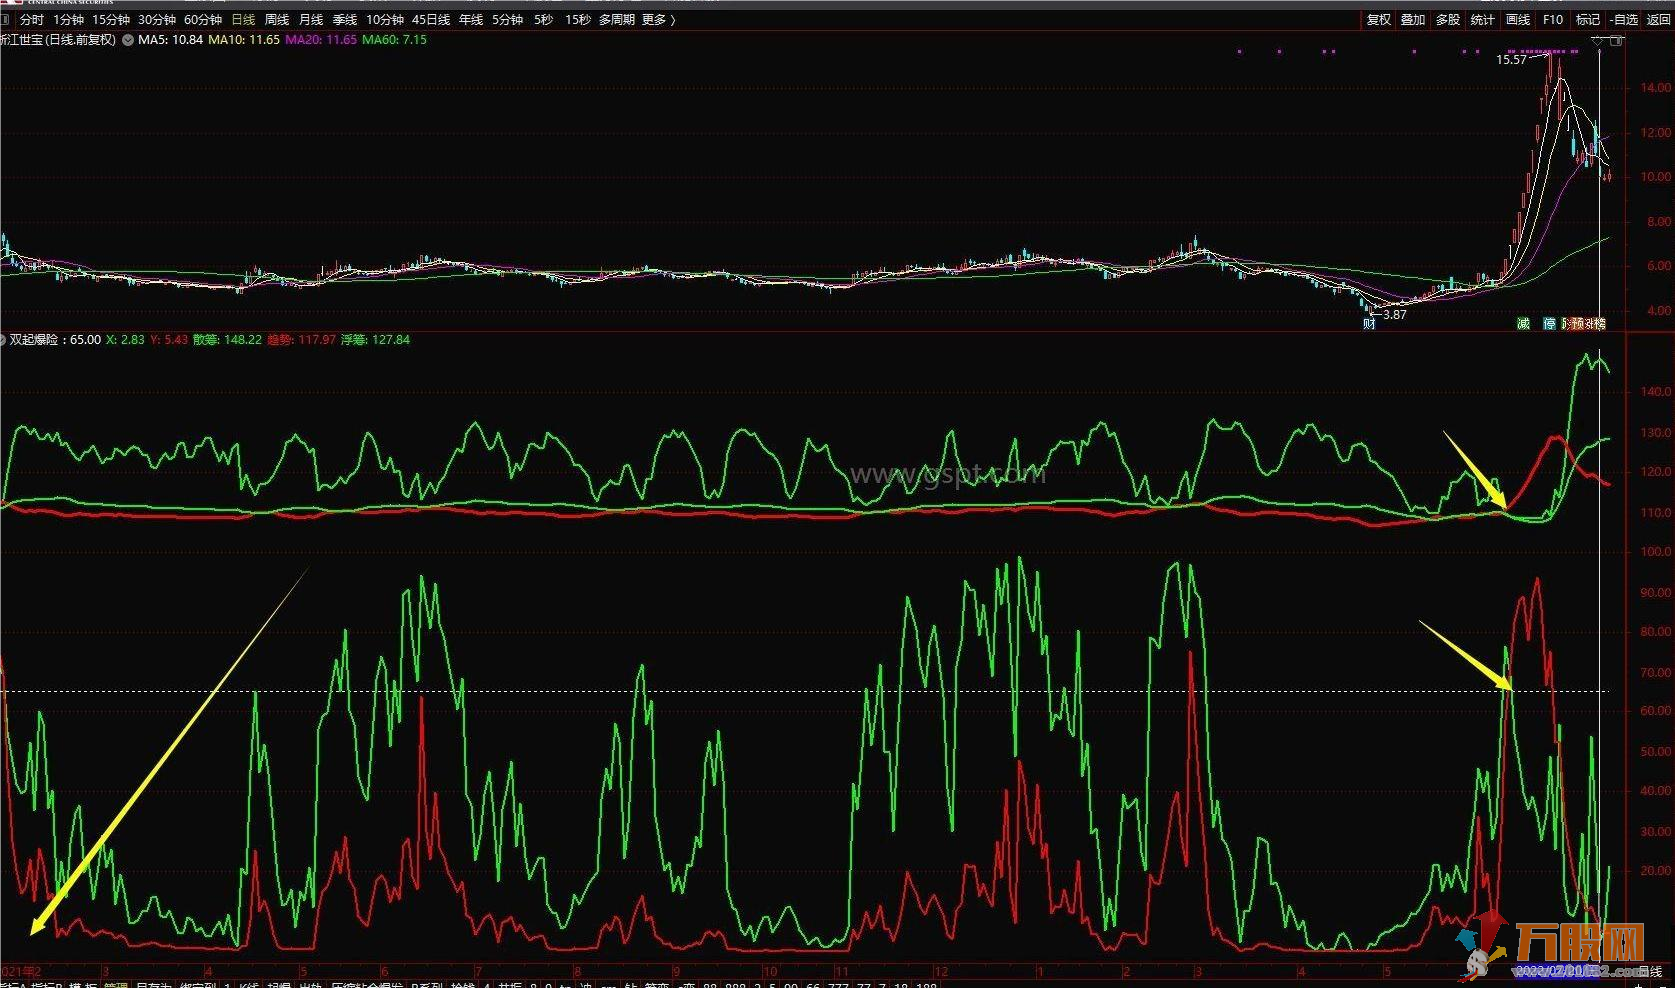Click the 减 marker icon under price chart
Image resolution: width=1675 pixels, height=988 pixels.
[x=1523, y=323]
